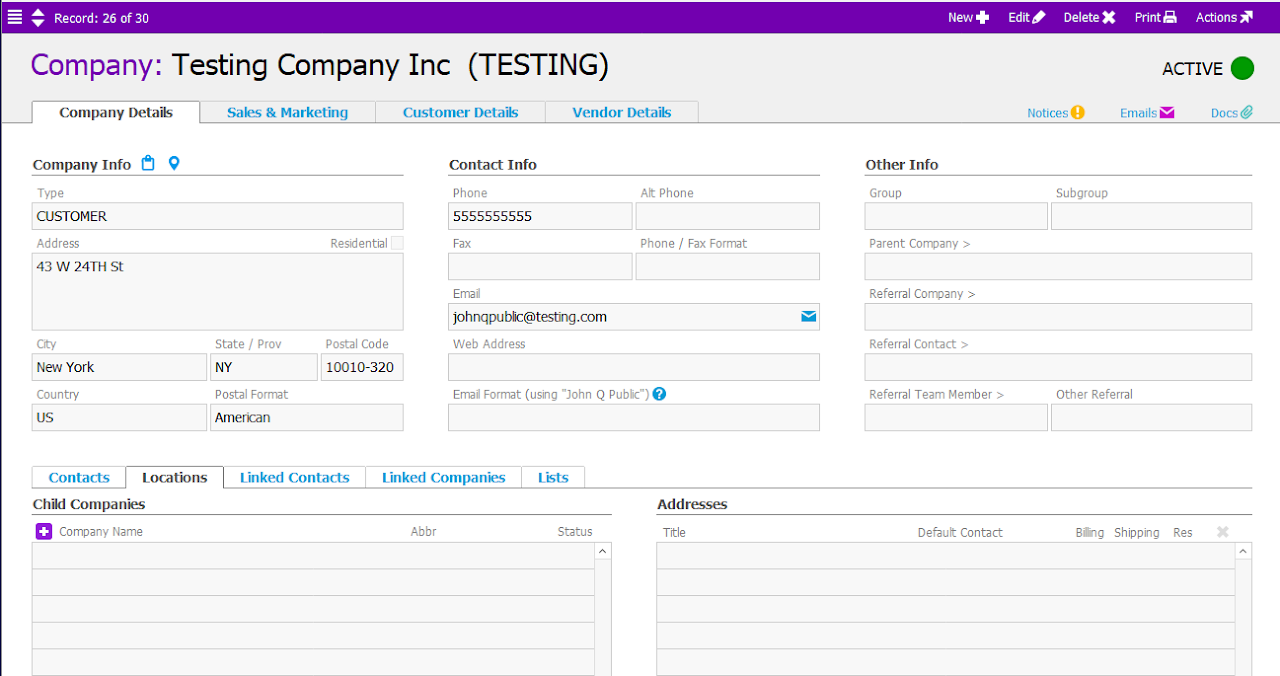Click the Web Address field

click(x=634, y=367)
